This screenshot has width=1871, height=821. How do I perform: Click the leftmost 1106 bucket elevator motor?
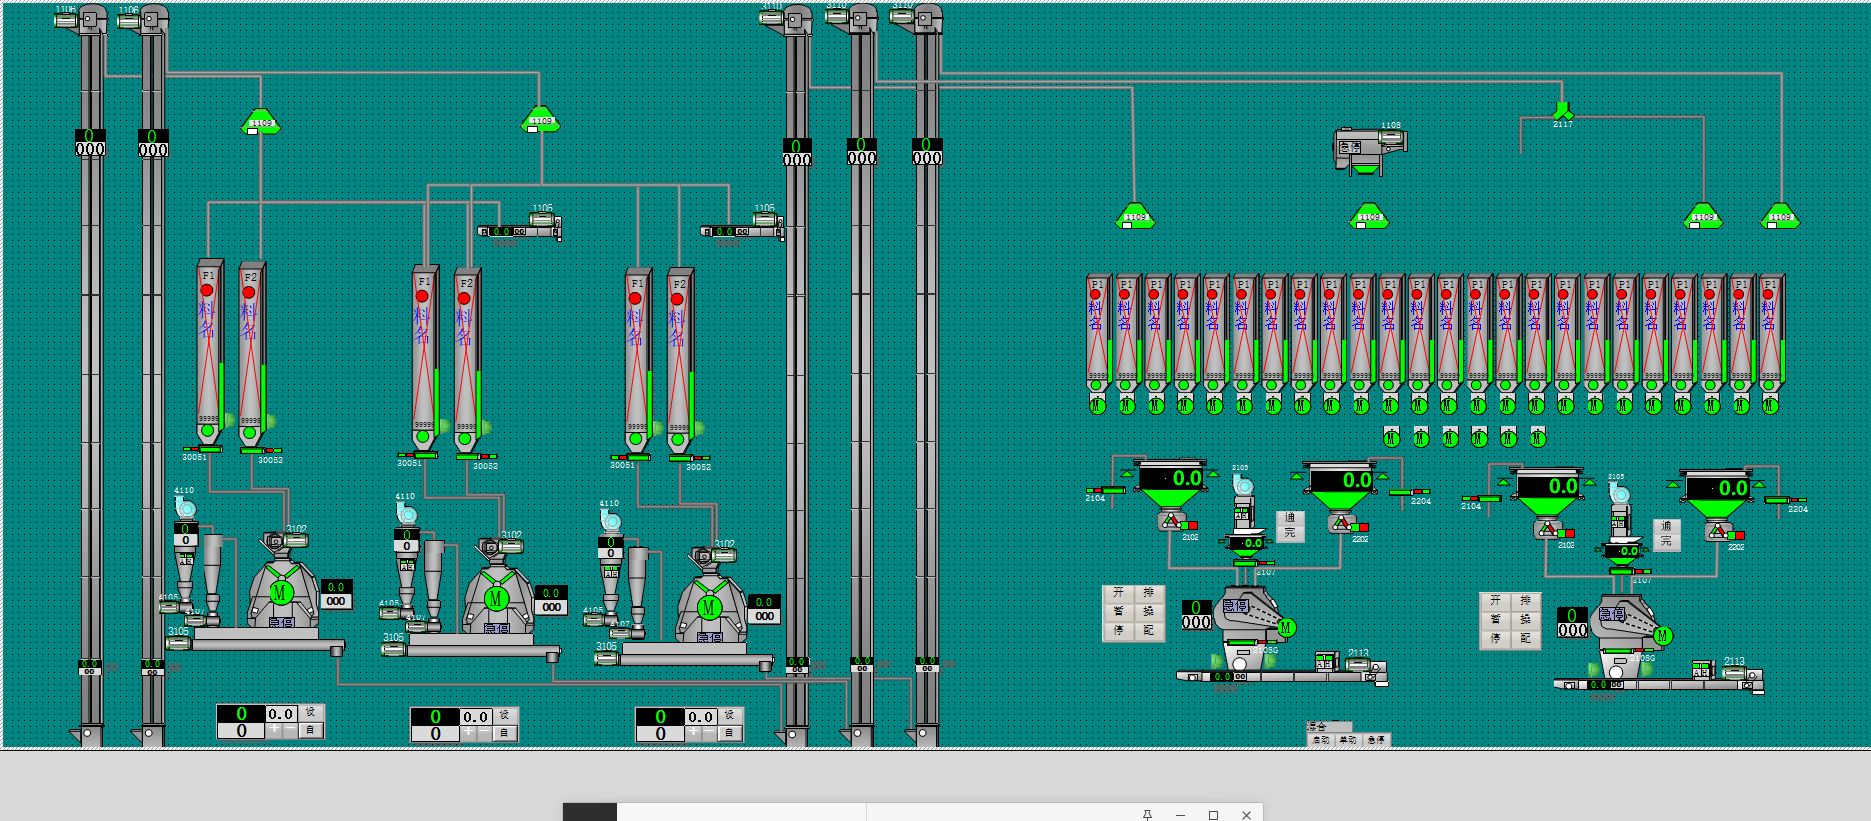click(x=68, y=20)
